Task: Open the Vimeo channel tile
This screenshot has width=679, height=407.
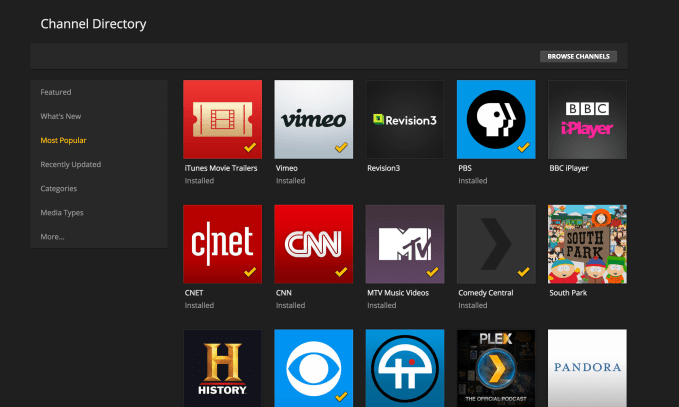Action: [x=314, y=120]
